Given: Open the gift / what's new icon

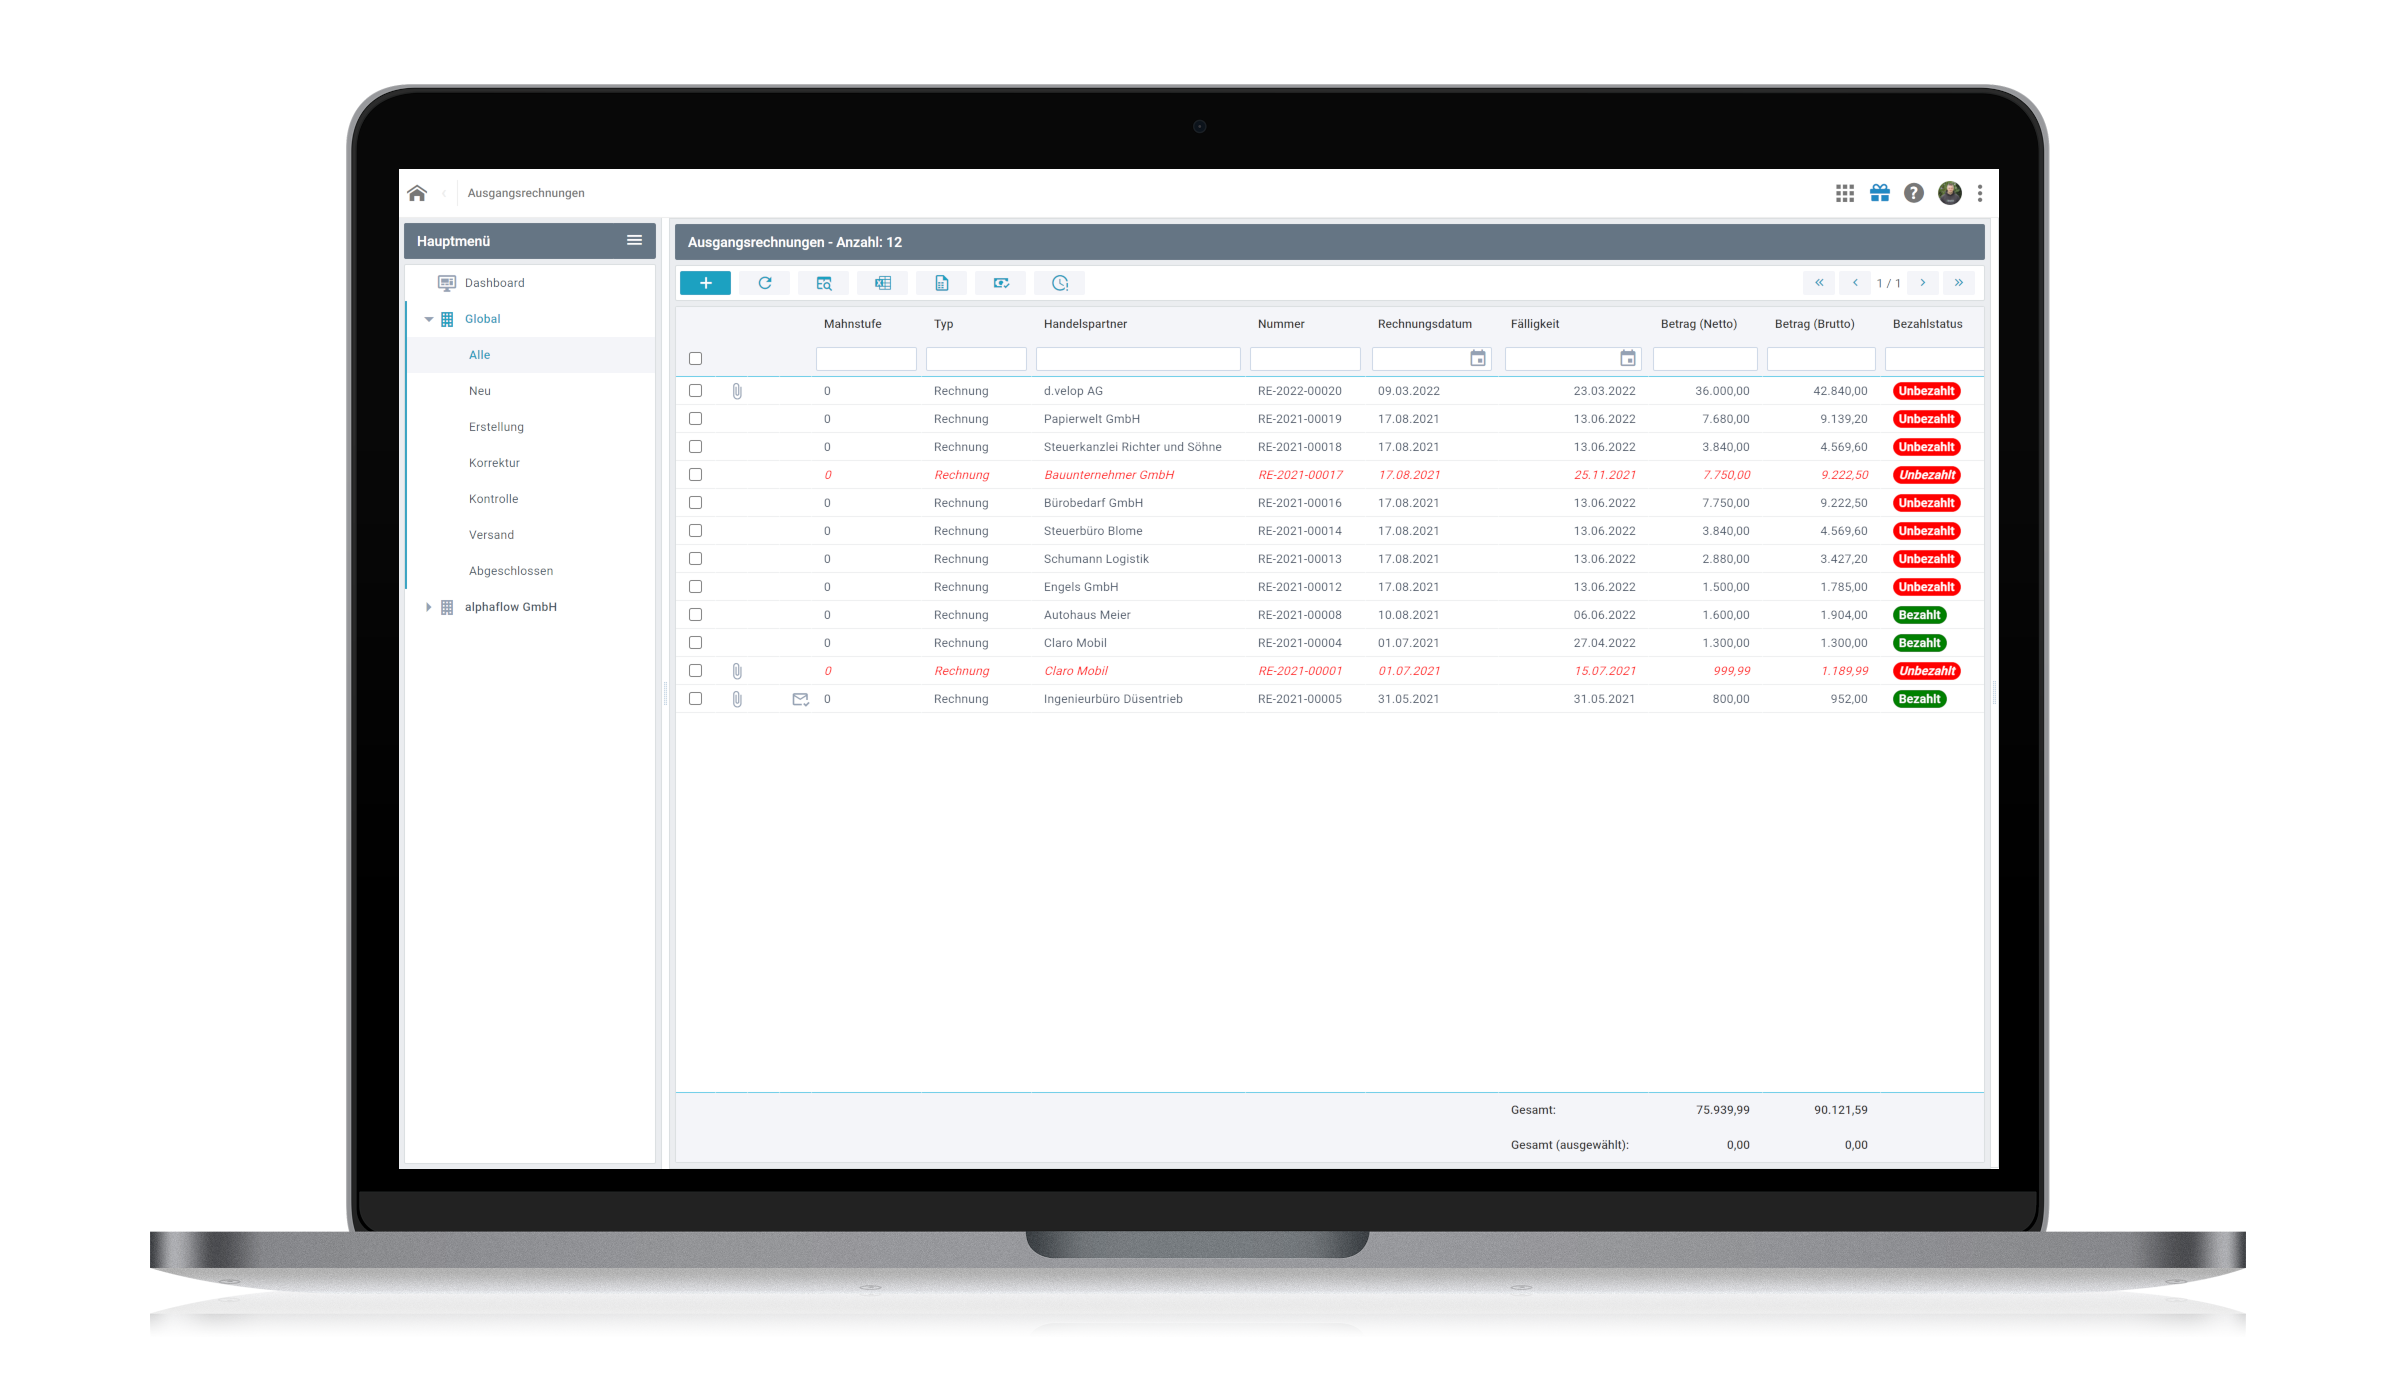Looking at the screenshot, I should click(1880, 193).
